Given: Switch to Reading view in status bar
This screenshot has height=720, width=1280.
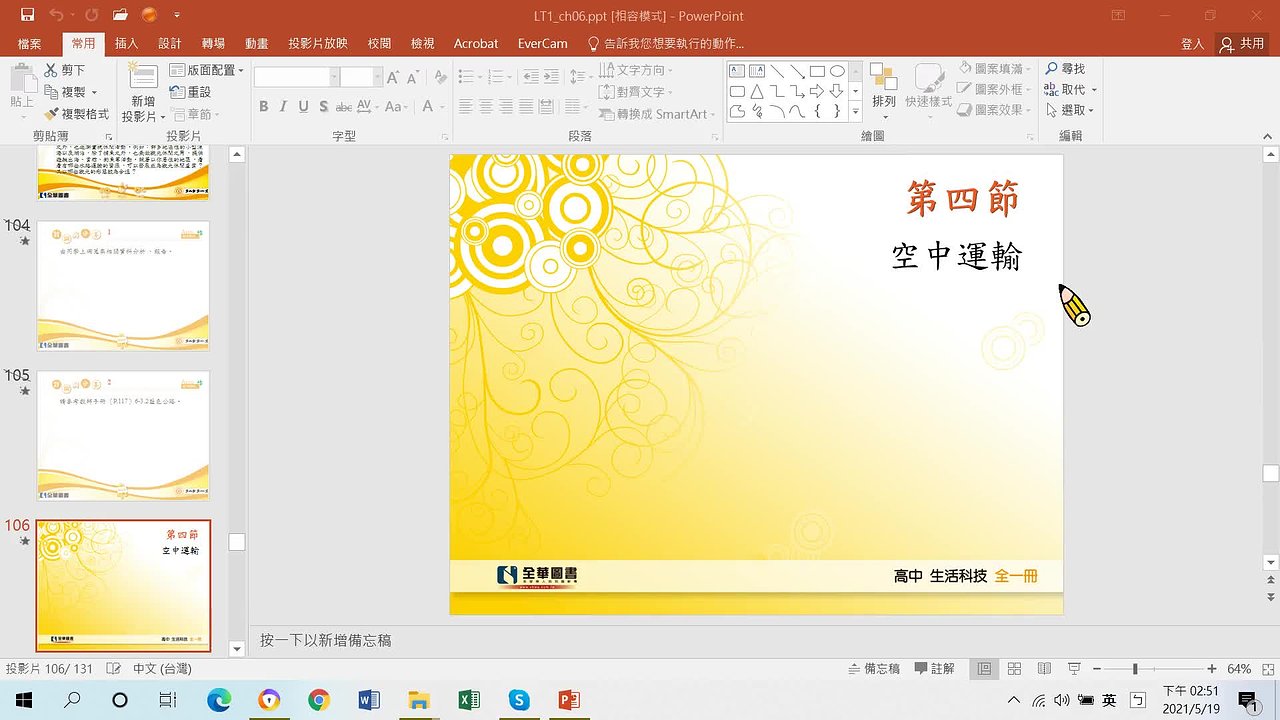Looking at the screenshot, I should pos(1044,669).
